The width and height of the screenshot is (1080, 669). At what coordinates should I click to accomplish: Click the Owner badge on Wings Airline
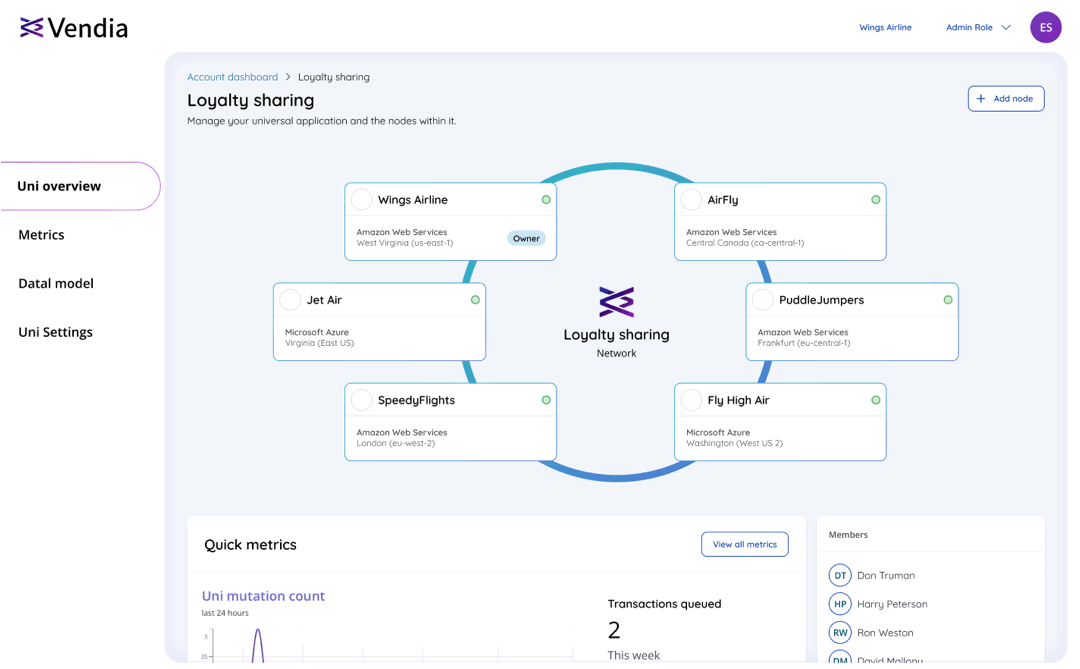click(526, 238)
